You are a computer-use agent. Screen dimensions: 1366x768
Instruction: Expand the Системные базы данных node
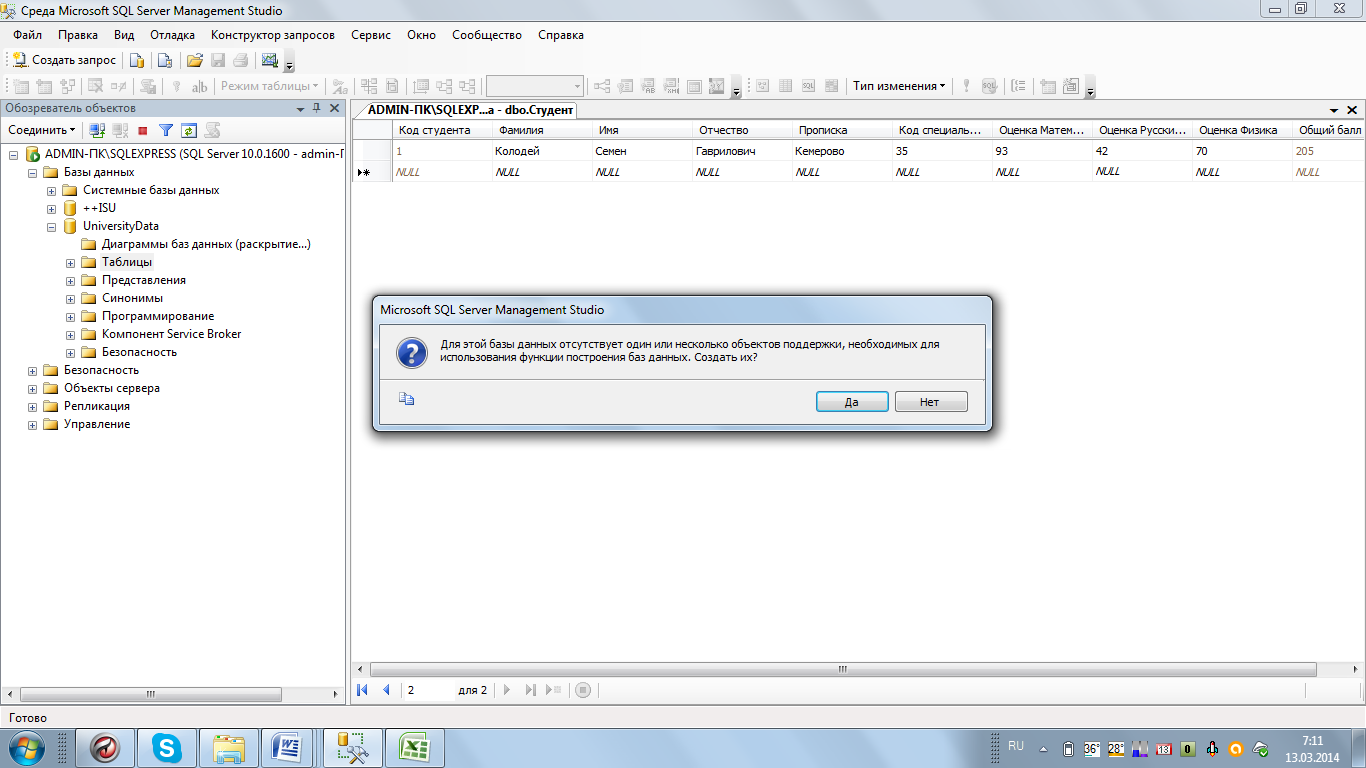point(51,191)
